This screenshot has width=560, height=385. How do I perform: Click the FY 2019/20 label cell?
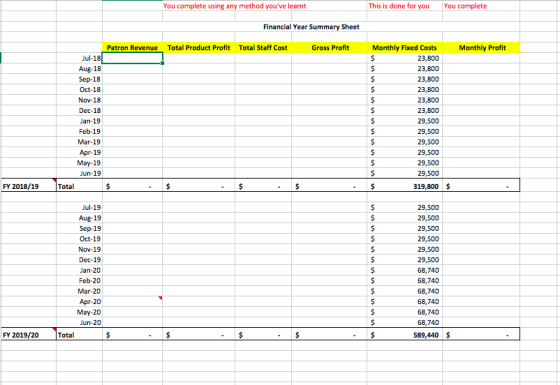pyautogui.click(x=29, y=335)
